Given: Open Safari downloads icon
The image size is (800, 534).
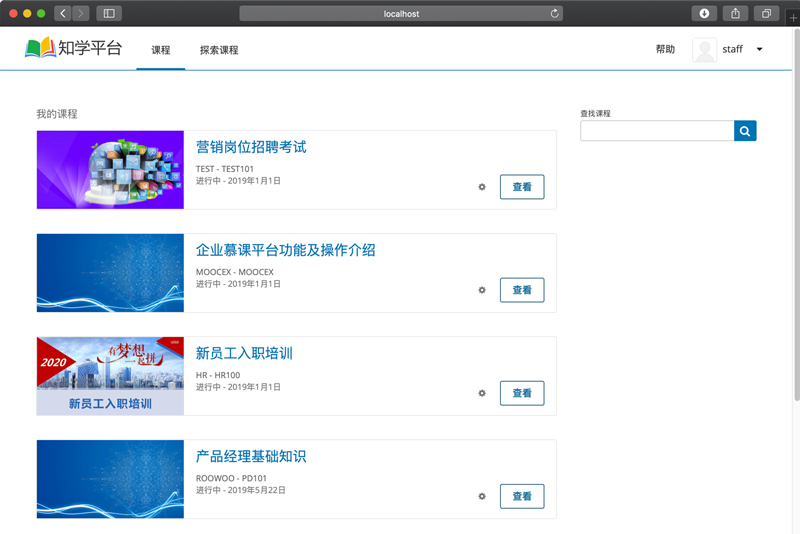Looking at the screenshot, I should click(x=704, y=13).
